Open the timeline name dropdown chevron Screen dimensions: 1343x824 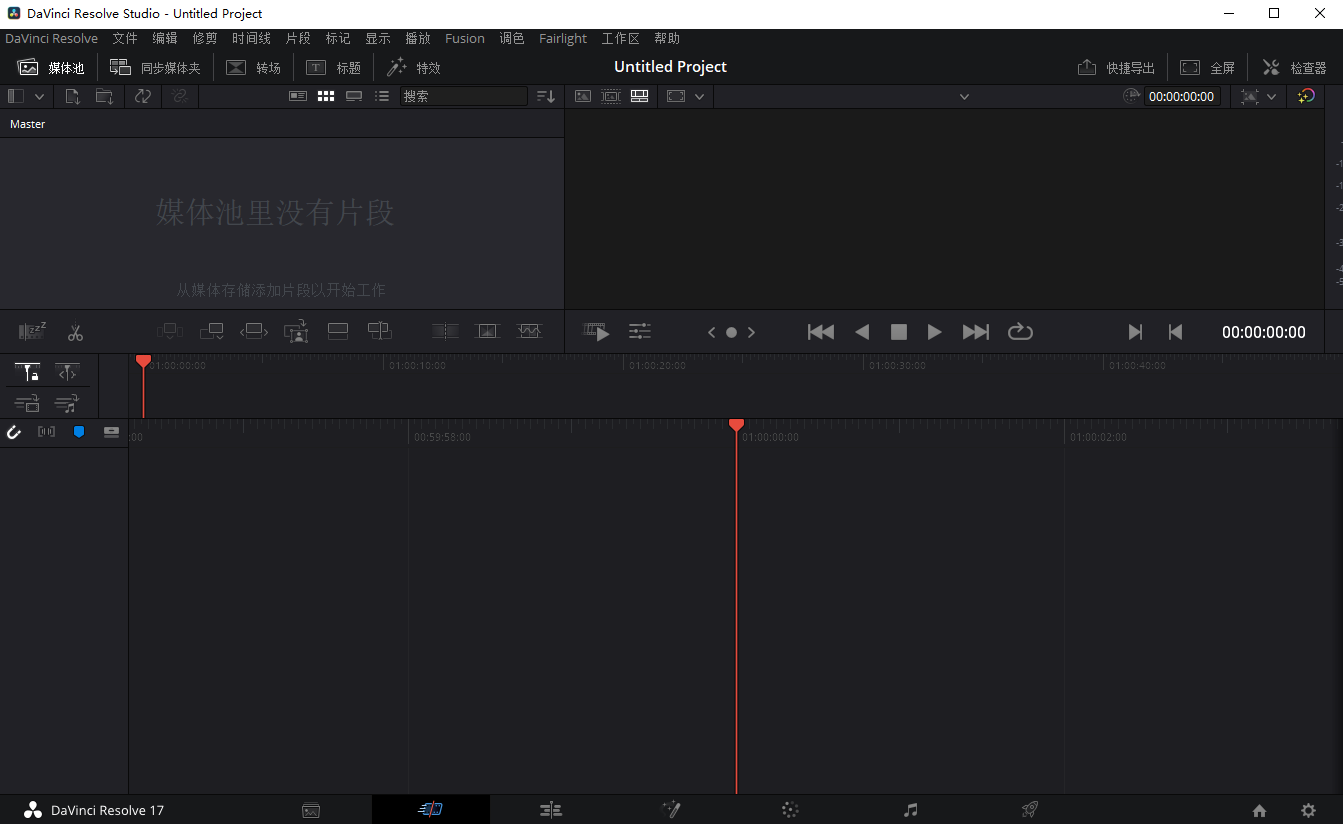[x=964, y=97]
